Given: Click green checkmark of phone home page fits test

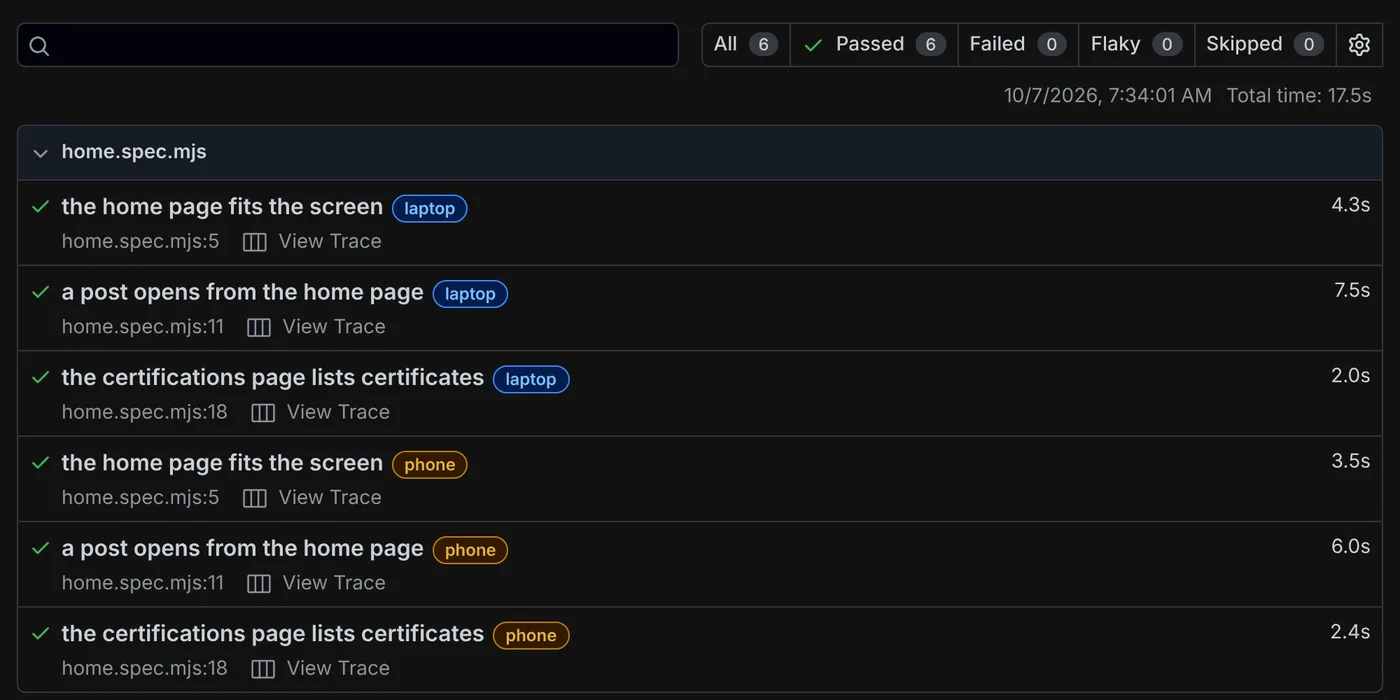Looking at the screenshot, I should coord(41,463).
